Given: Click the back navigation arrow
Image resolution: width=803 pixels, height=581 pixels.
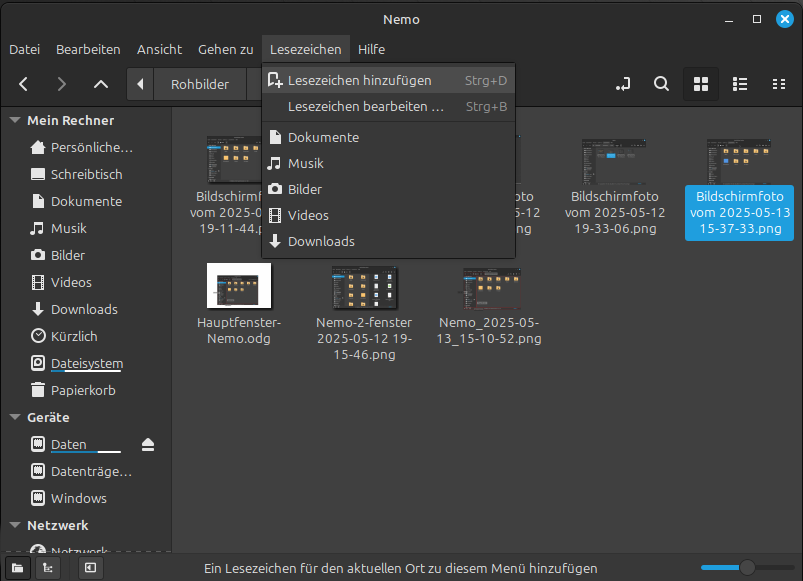Looking at the screenshot, I should 24,84.
